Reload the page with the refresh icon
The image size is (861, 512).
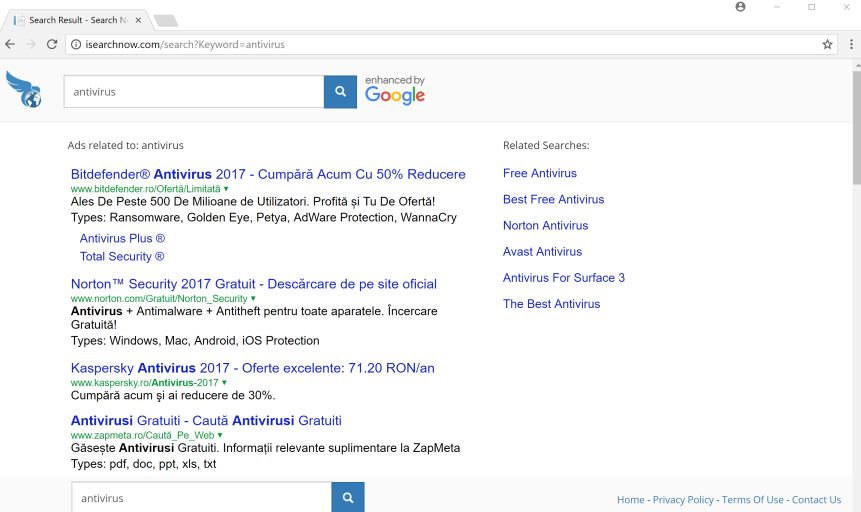52,44
